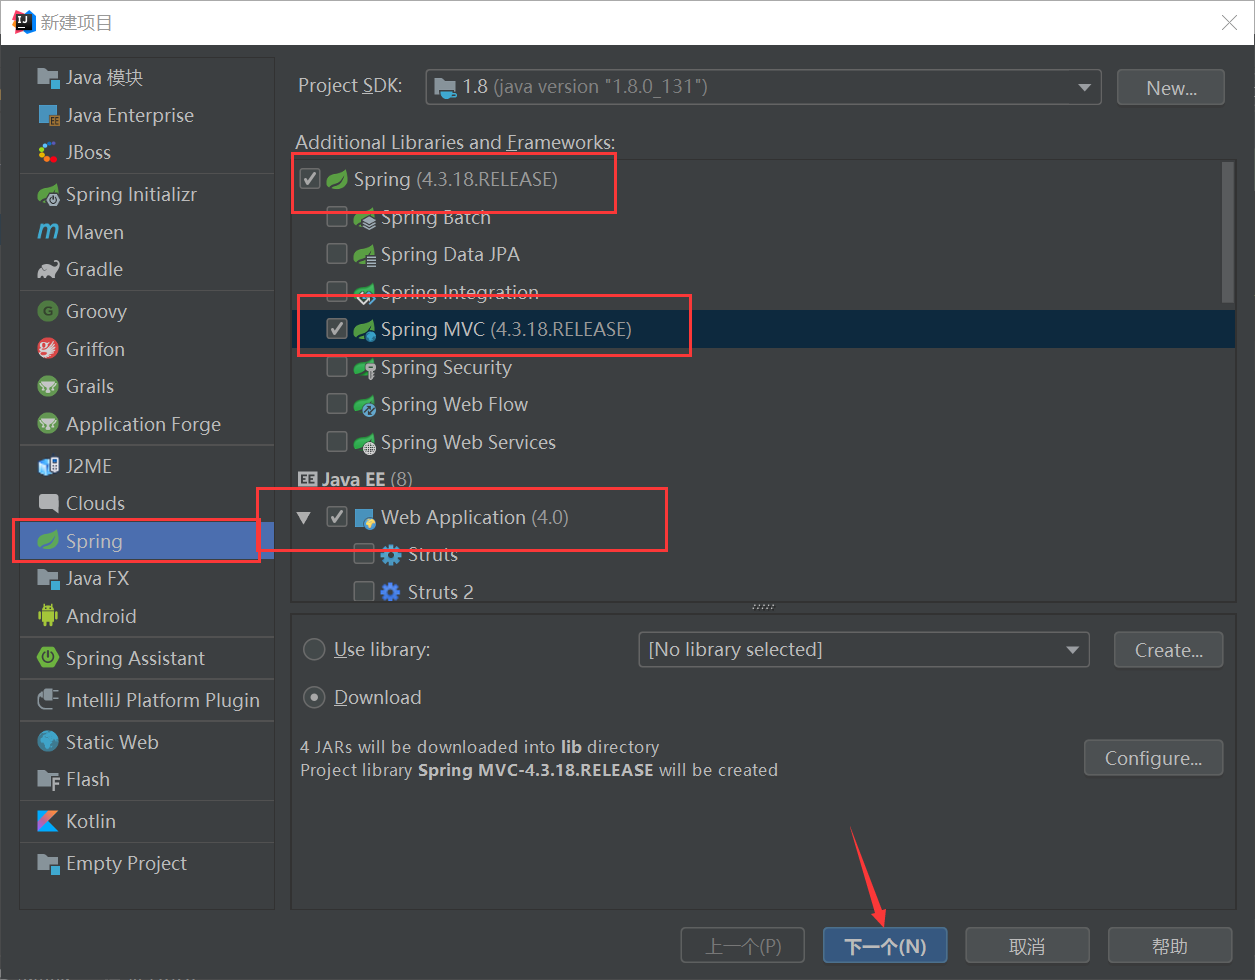
Task: Uncheck the Spring MVC checkbox
Action: (337, 329)
